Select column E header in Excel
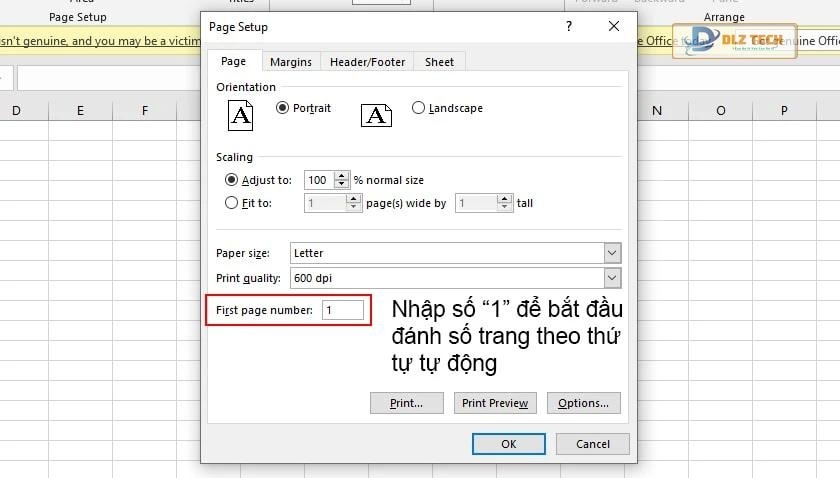Viewport: 840px width, 478px height. click(80, 110)
